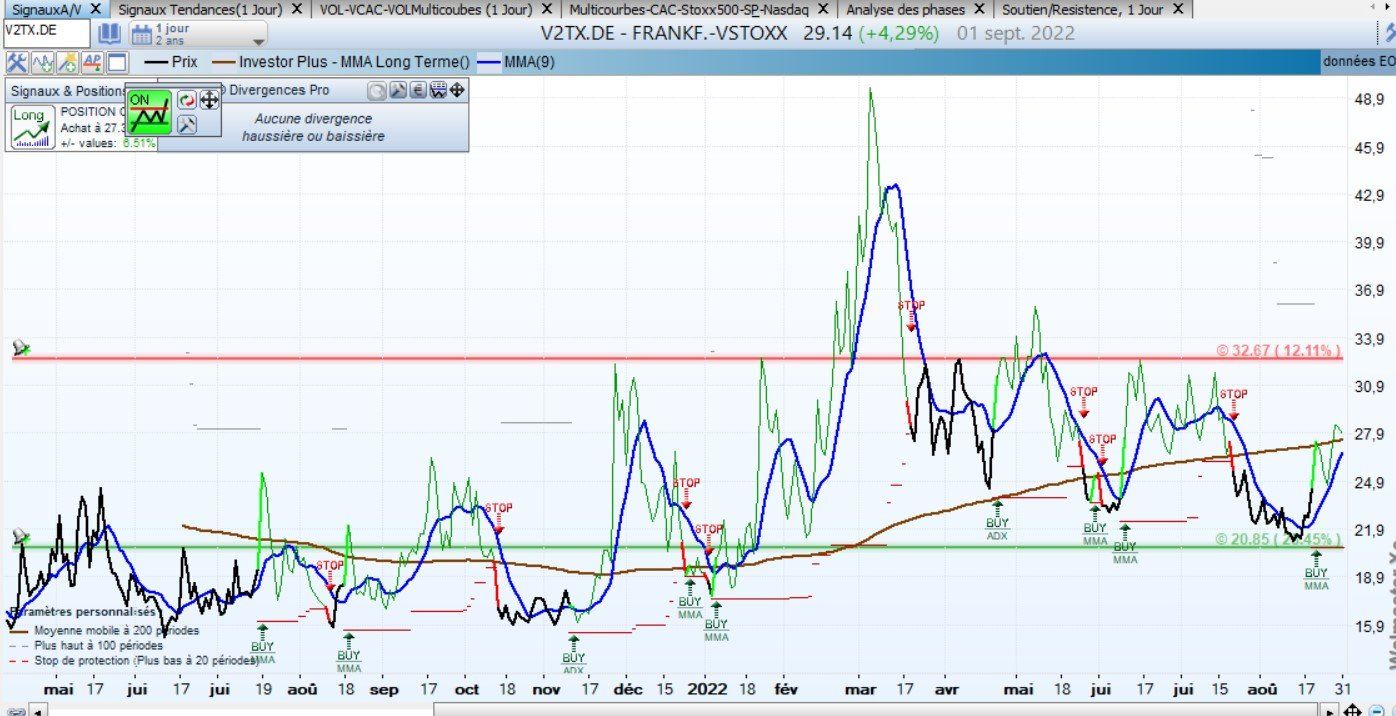Close the Analyse des phases tab
1396x716 pixels.
979,9
